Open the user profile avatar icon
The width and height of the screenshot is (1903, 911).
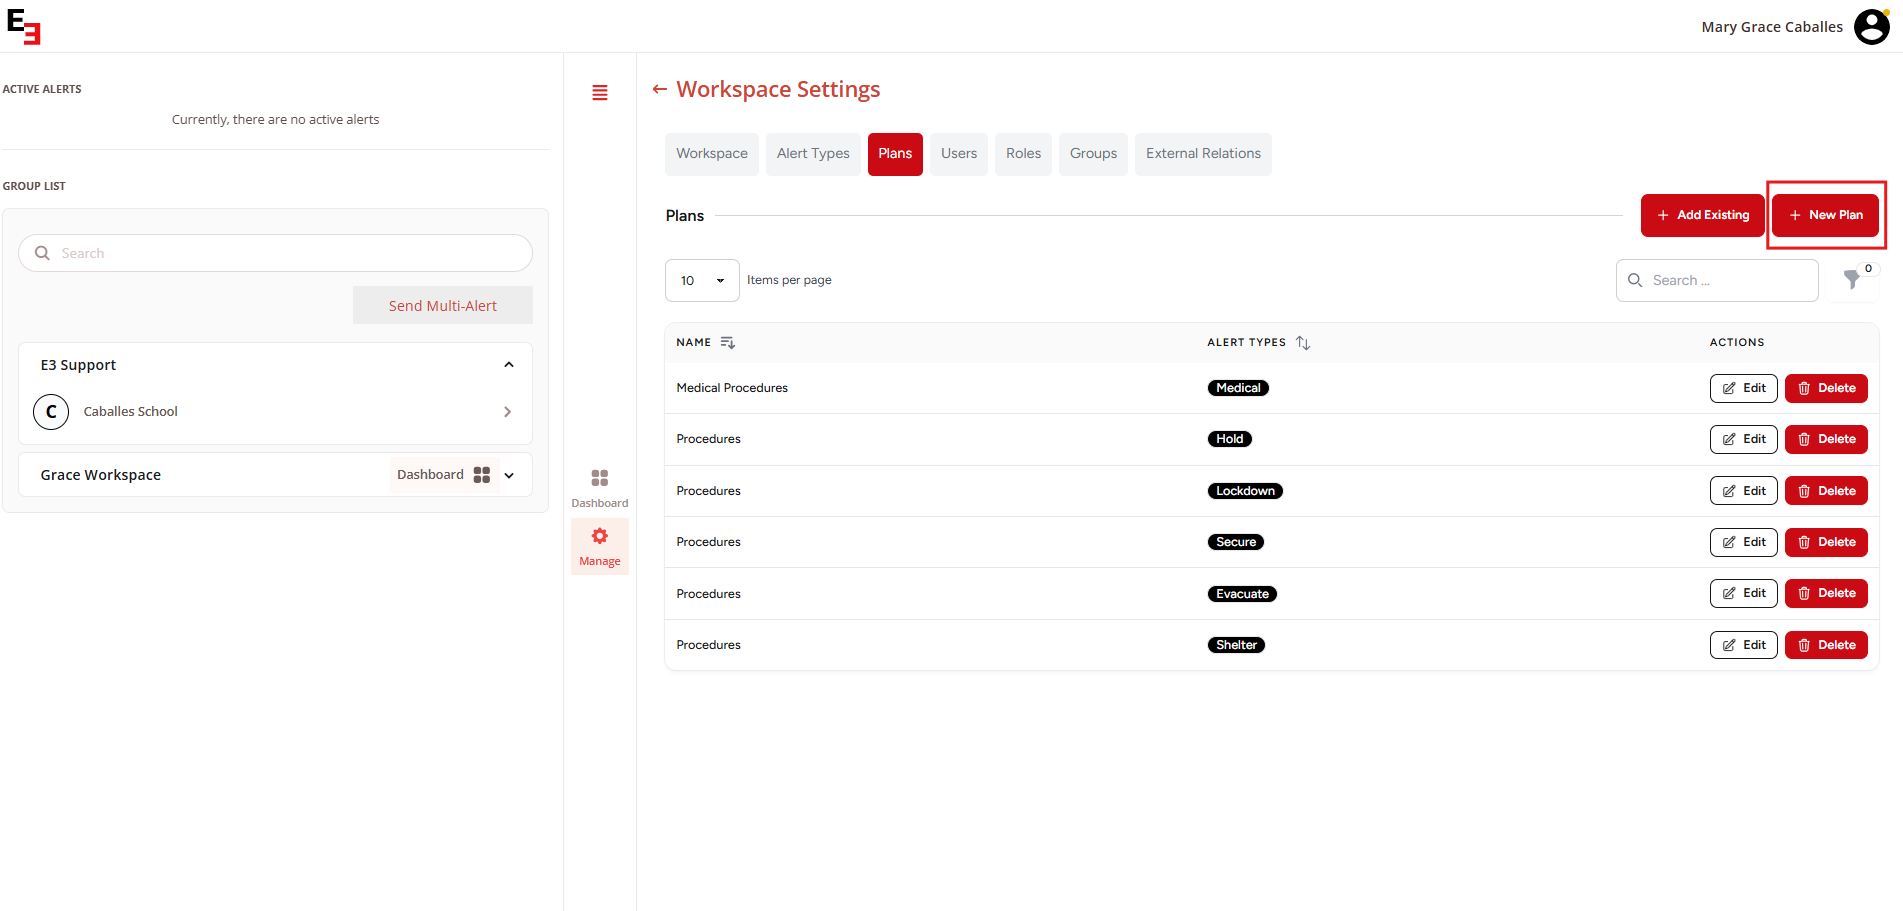(x=1871, y=27)
